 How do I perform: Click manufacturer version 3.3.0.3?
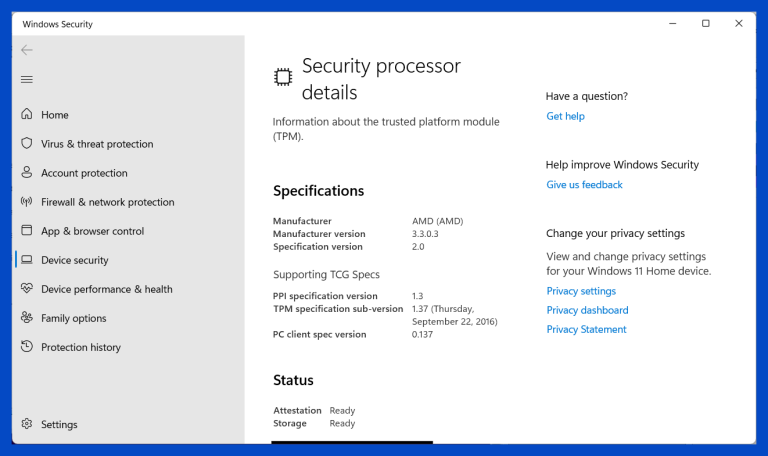425,234
